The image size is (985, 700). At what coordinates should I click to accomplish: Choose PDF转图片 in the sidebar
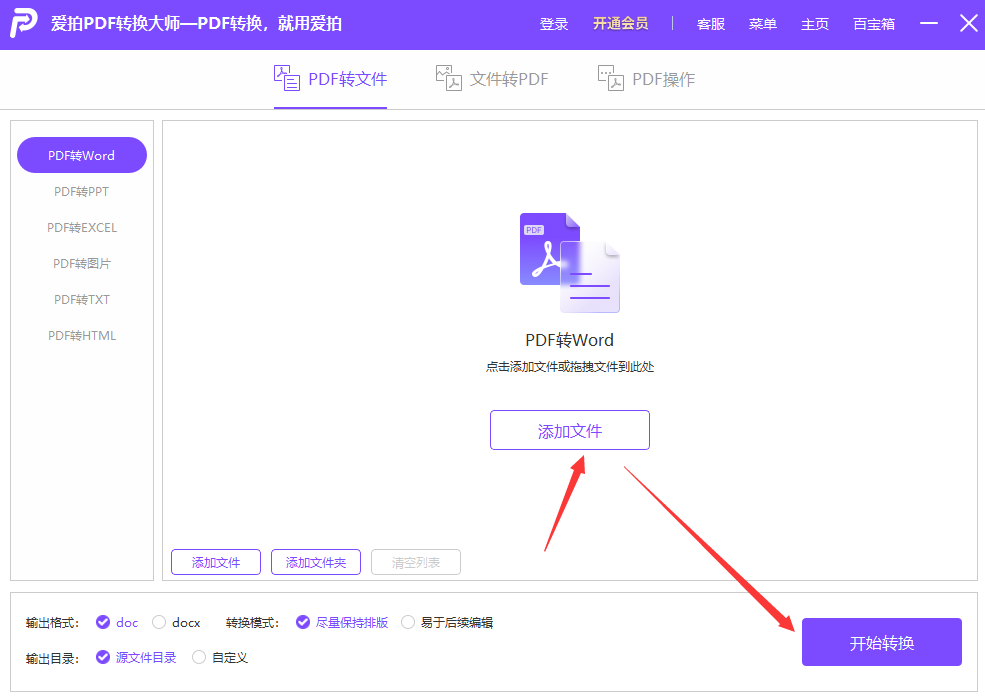pyautogui.click(x=82, y=263)
